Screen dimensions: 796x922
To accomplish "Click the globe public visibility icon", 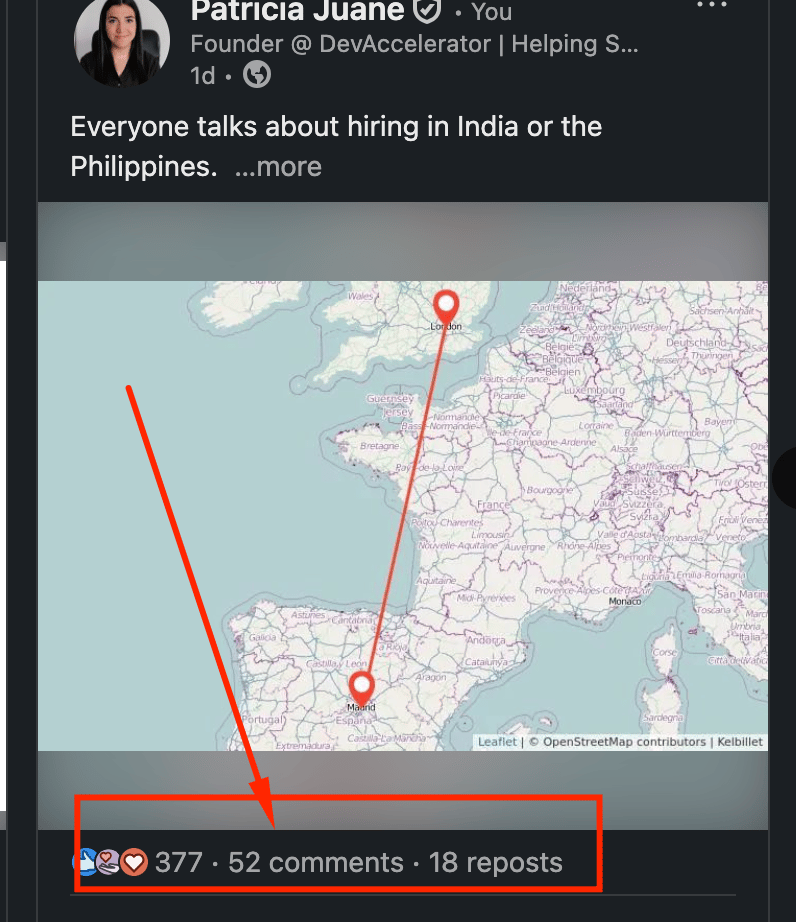I will [x=257, y=75].
